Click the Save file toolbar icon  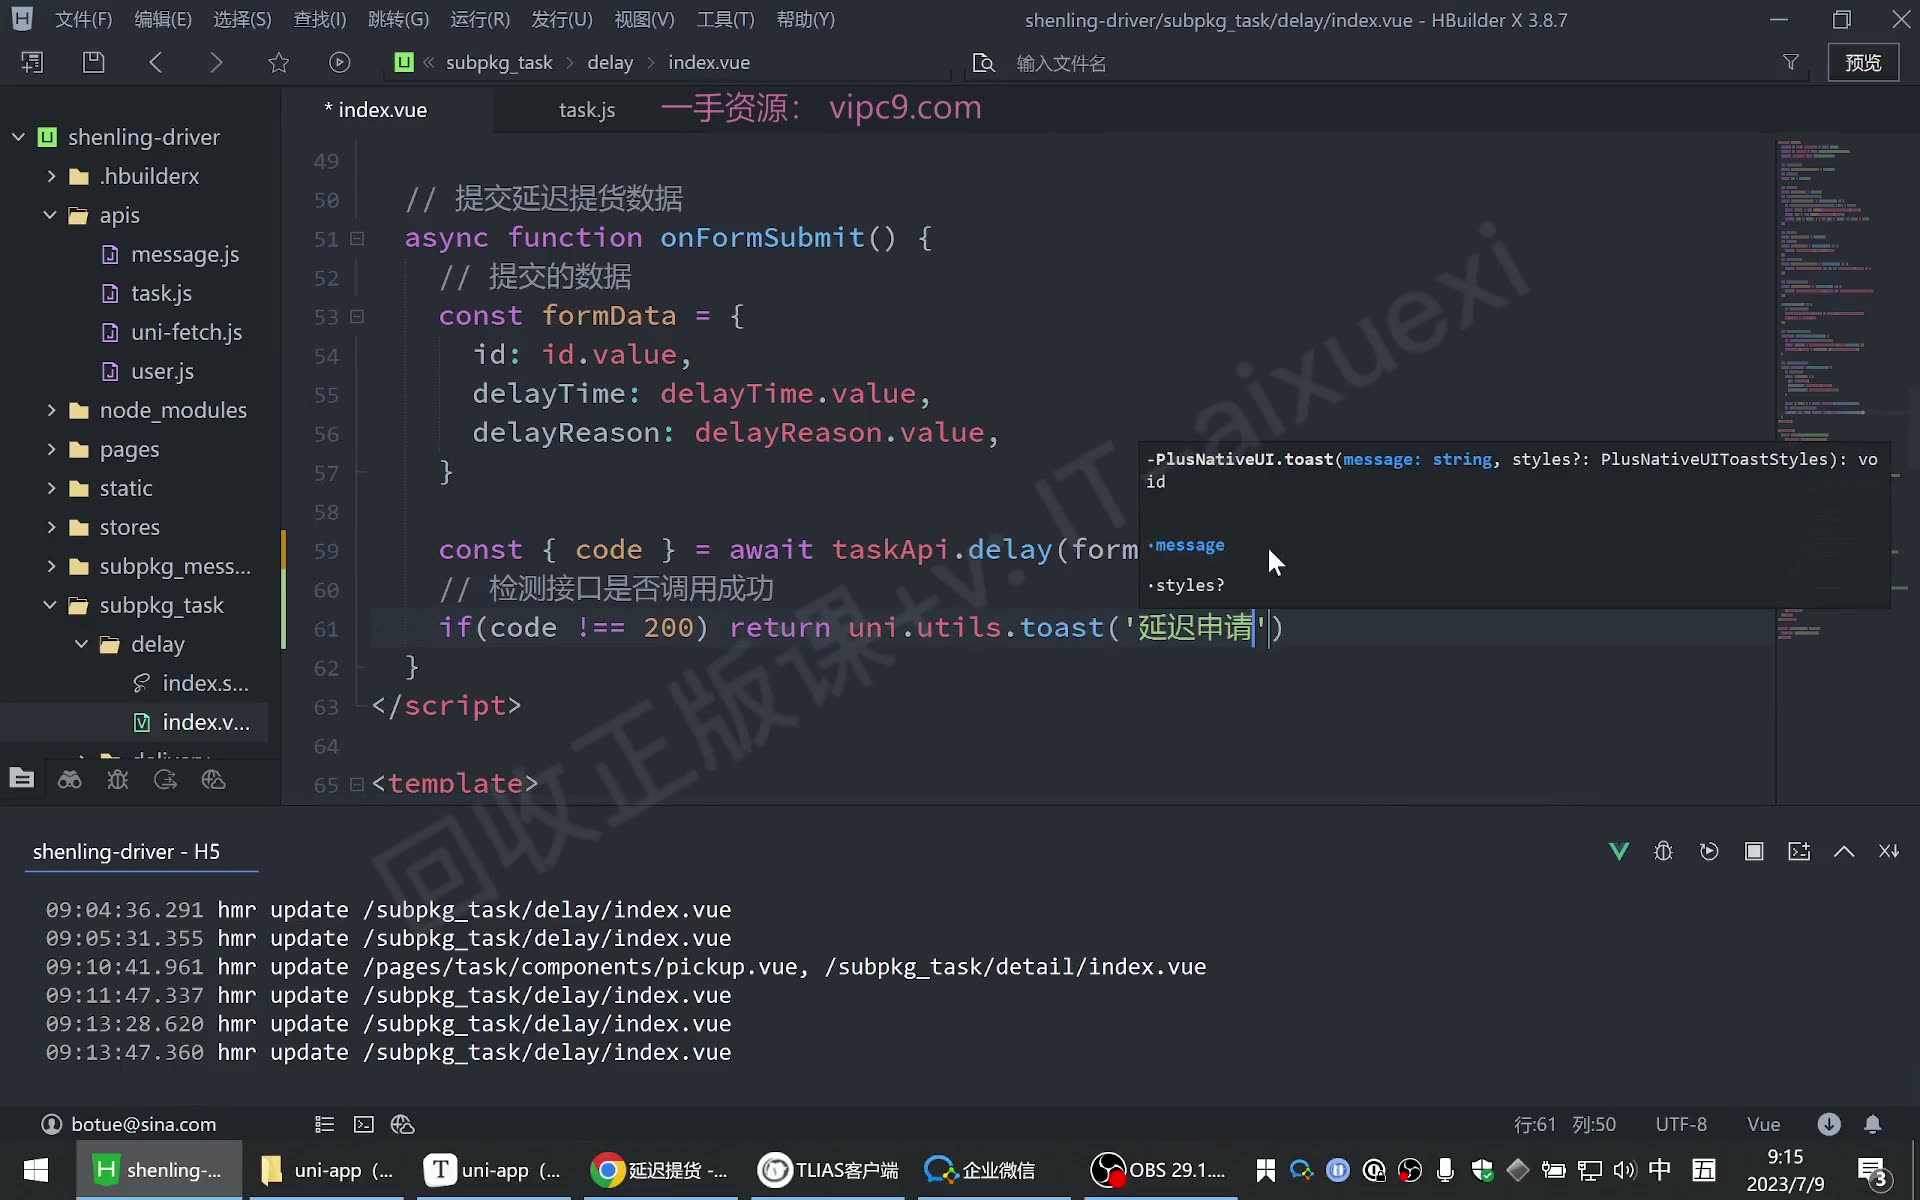[93, 62]
